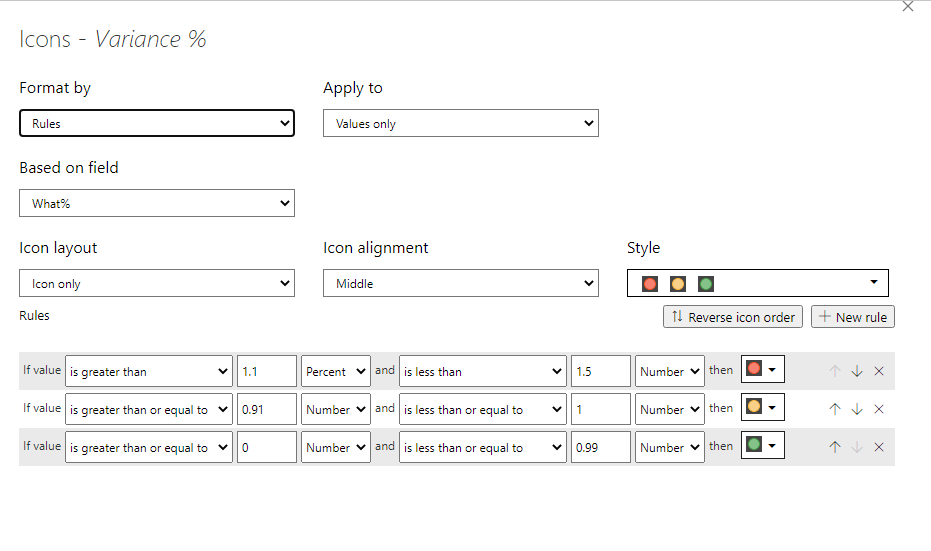
Task: Open the Style icon set dropdown
Action: [x=758, y=283]
